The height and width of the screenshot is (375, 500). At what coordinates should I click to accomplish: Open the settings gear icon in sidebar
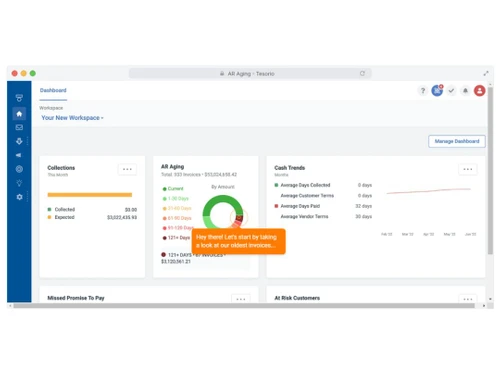19,197
